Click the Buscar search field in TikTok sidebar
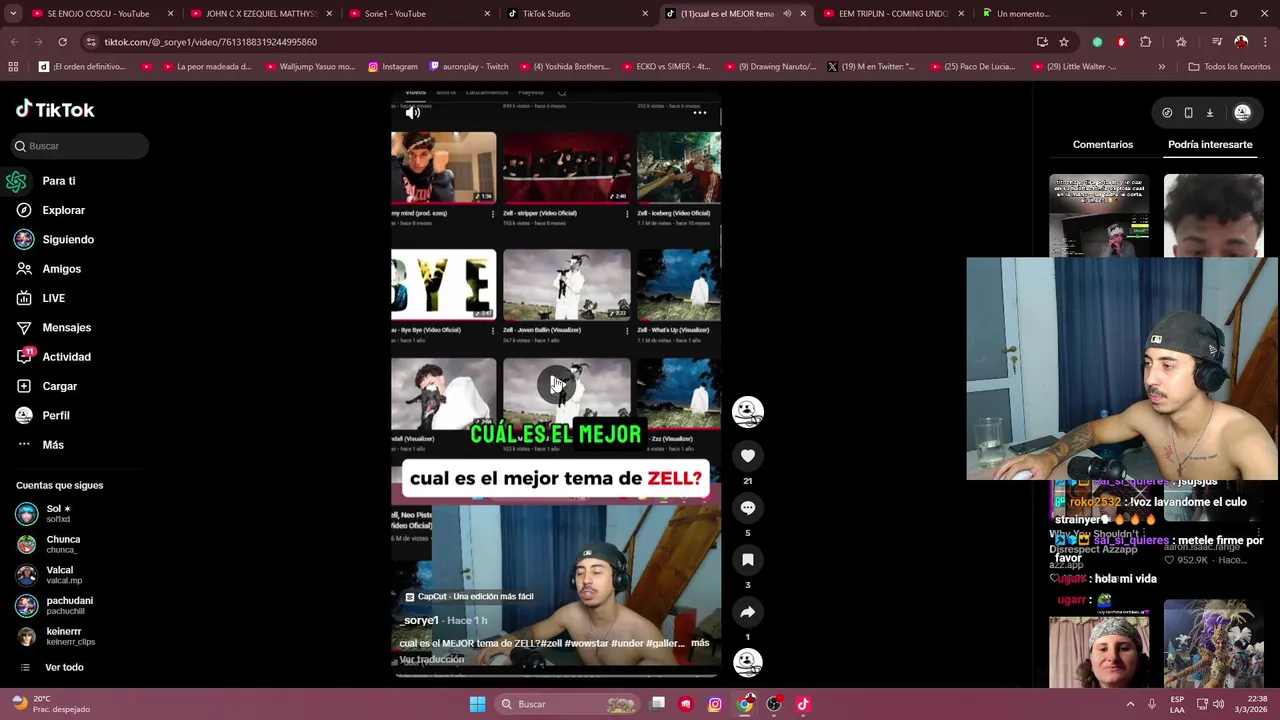The height and width of the screenshot is (720, 1280). point(80,146)
